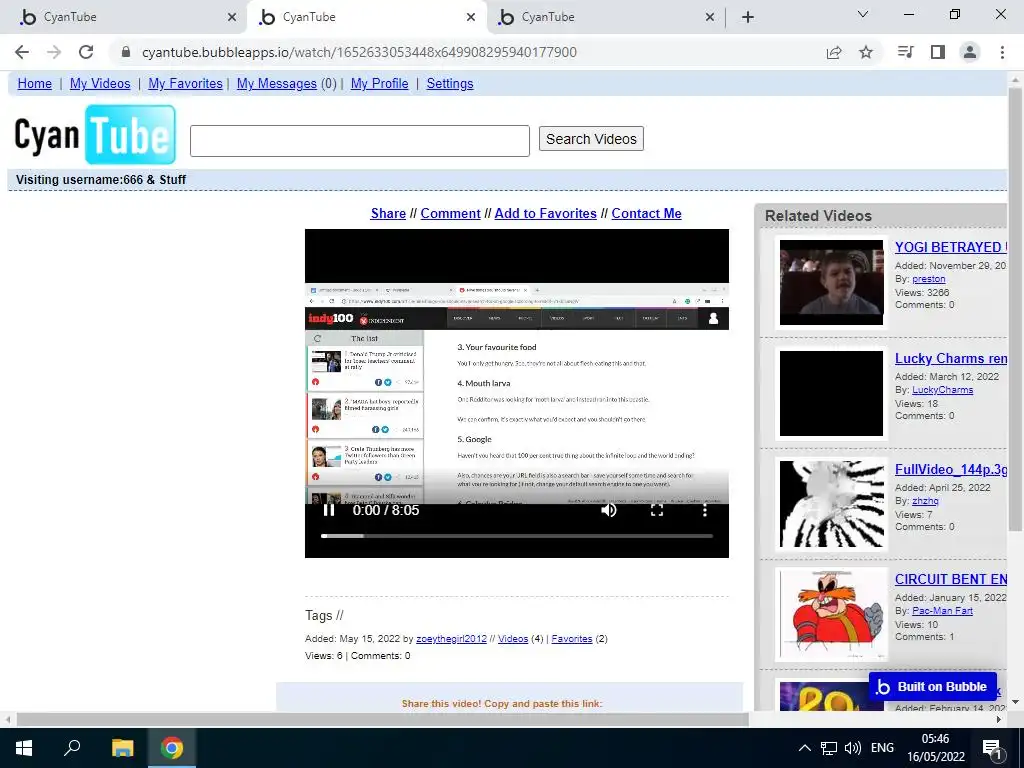Open LuckyCharms user profile link
This screenshot has height=768, width=1024.
point(942,390)
